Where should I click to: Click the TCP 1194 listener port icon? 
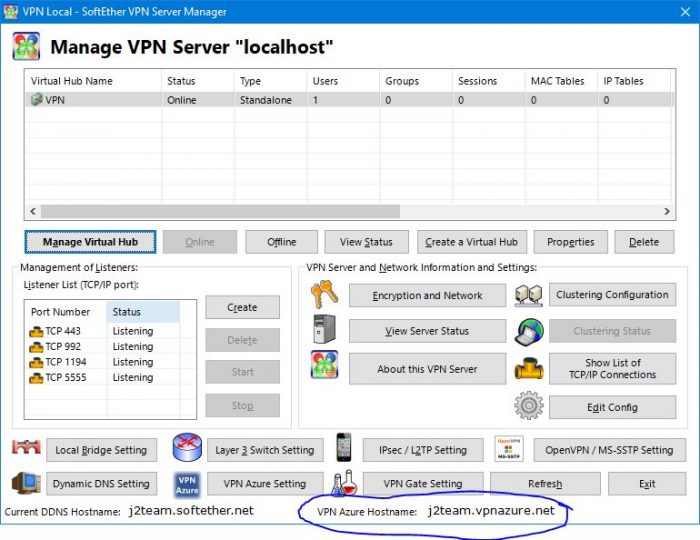[36, 362]
